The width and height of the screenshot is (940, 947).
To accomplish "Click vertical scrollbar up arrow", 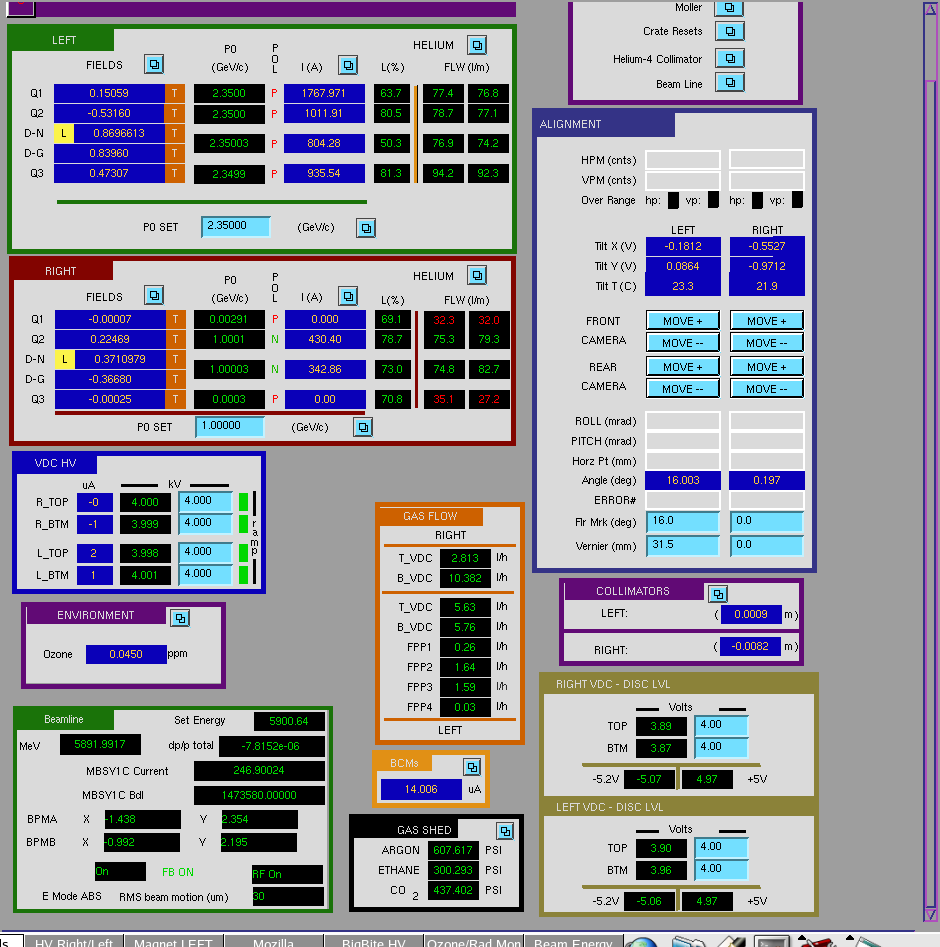I will coord(930,9).
